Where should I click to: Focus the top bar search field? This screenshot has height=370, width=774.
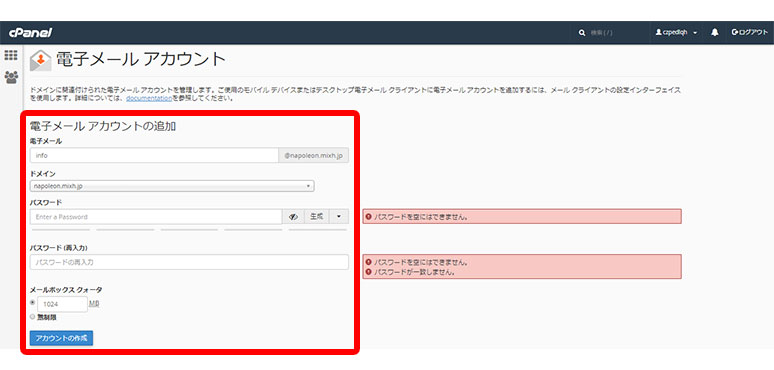pyautogui.click(x=615, y=33)
